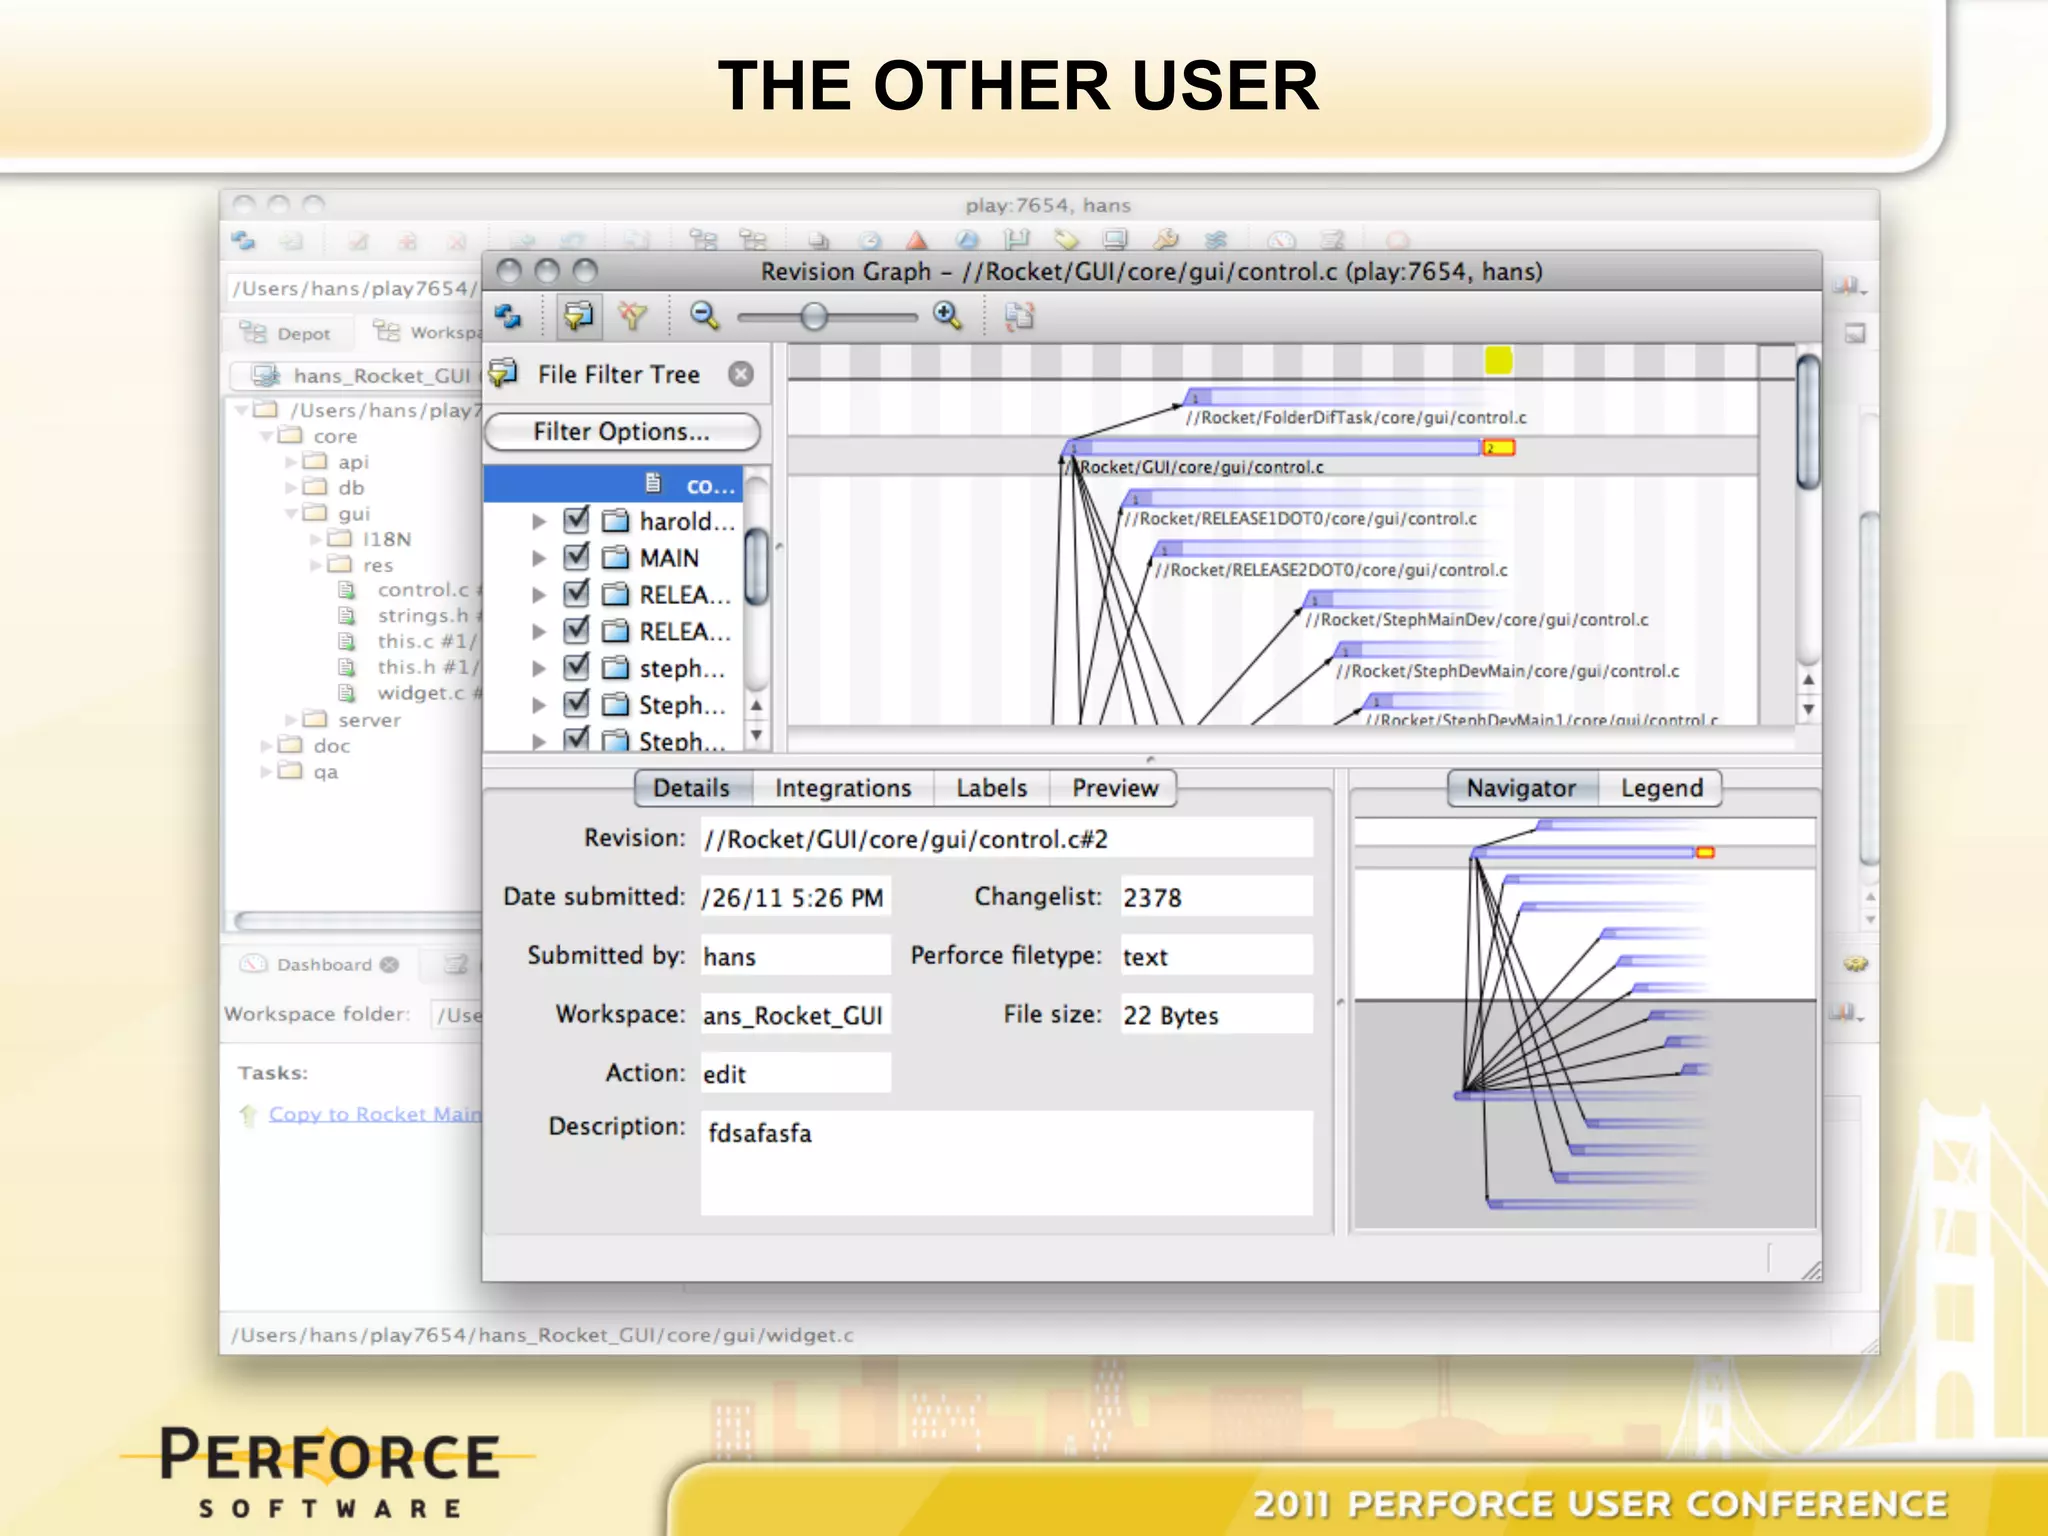Screen dimensions: 2048x1536
Task: Toggle the MAIN folder checkbox
Action: 576,557
